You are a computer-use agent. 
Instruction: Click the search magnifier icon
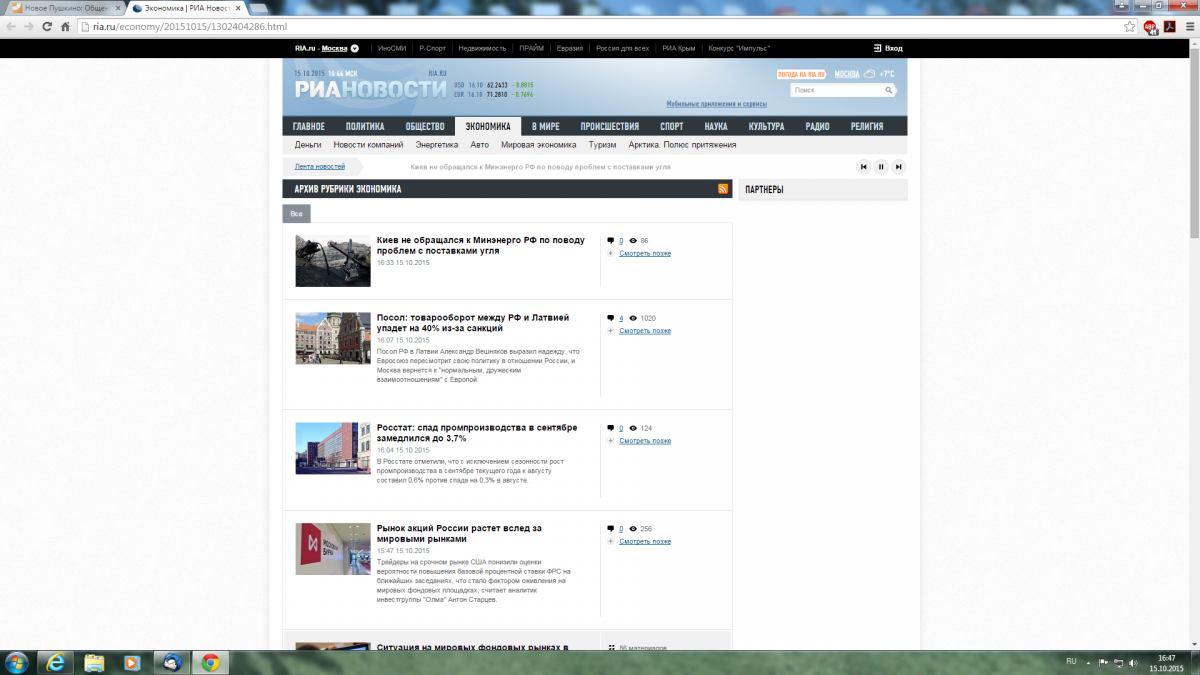[888, 90]
